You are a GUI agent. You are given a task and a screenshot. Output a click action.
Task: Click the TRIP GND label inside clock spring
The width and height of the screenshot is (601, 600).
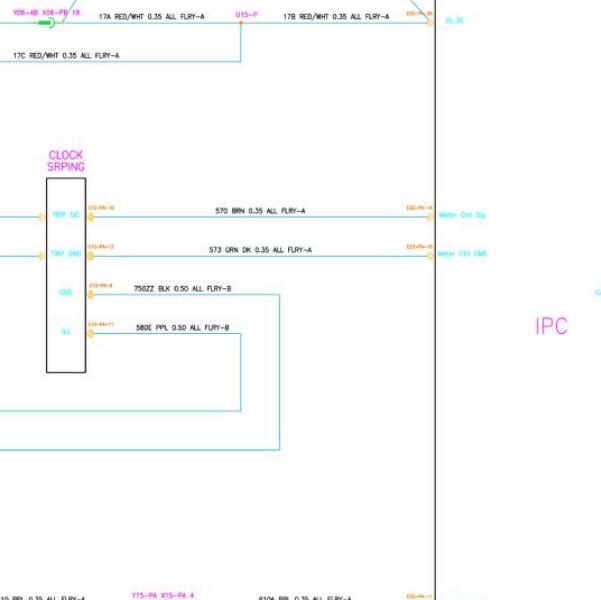point(66,254)
